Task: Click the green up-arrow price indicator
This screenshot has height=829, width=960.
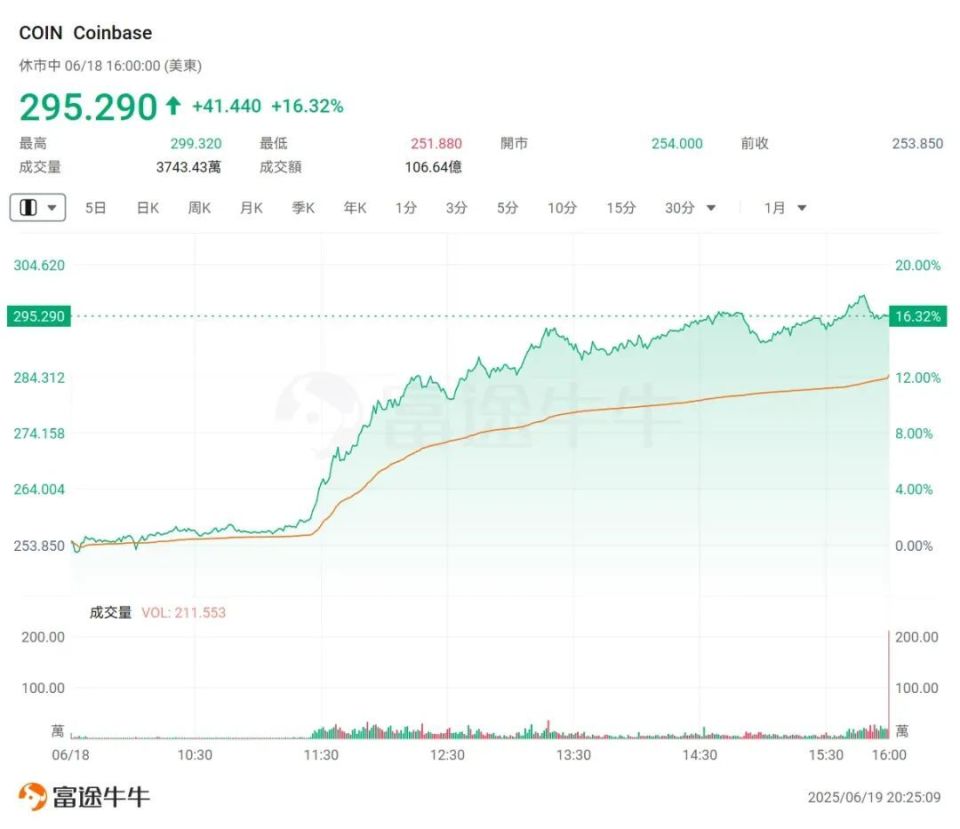Action: point(174,106)
